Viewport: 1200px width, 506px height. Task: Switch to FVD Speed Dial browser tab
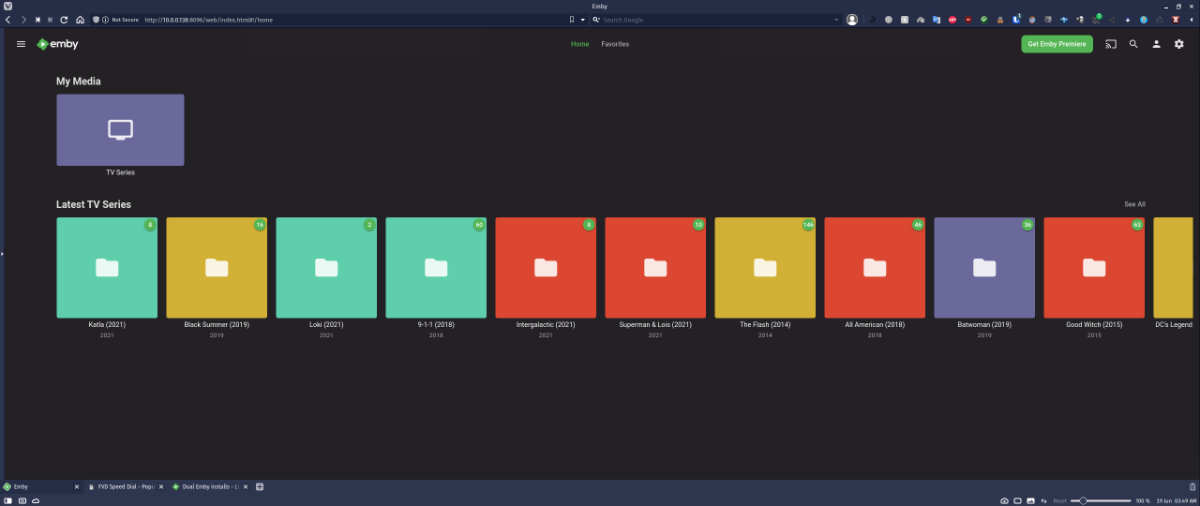click(124, 486)
